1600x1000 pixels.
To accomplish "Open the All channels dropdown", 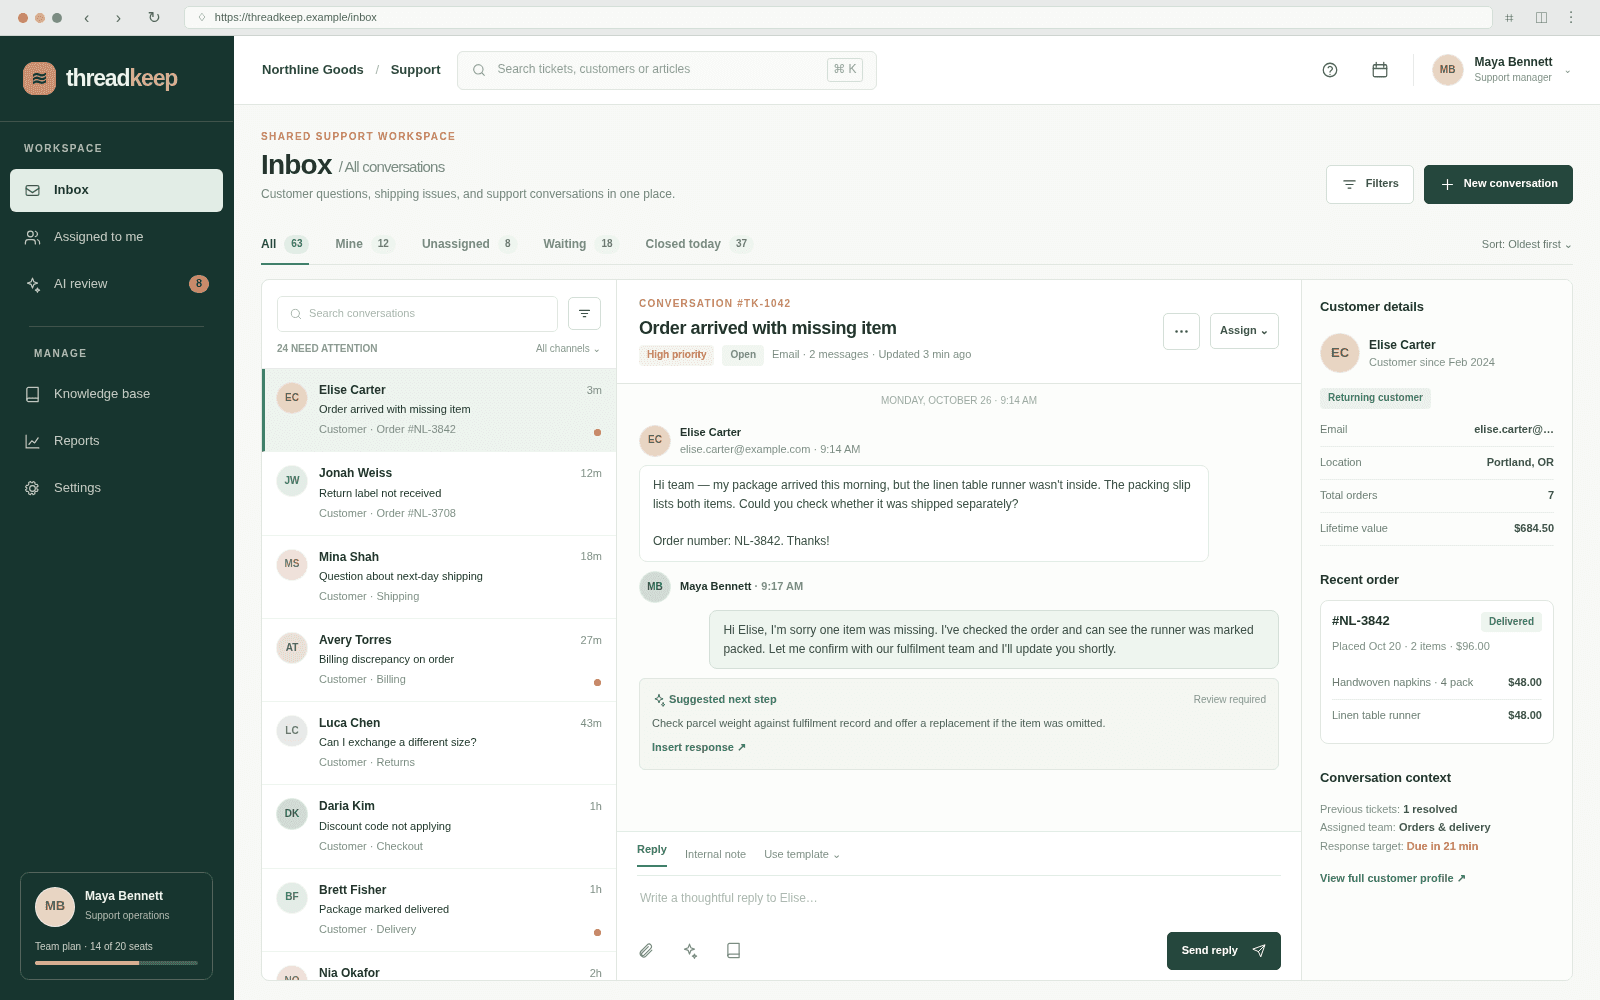I will pyautogui.click(x=567, y=349).
